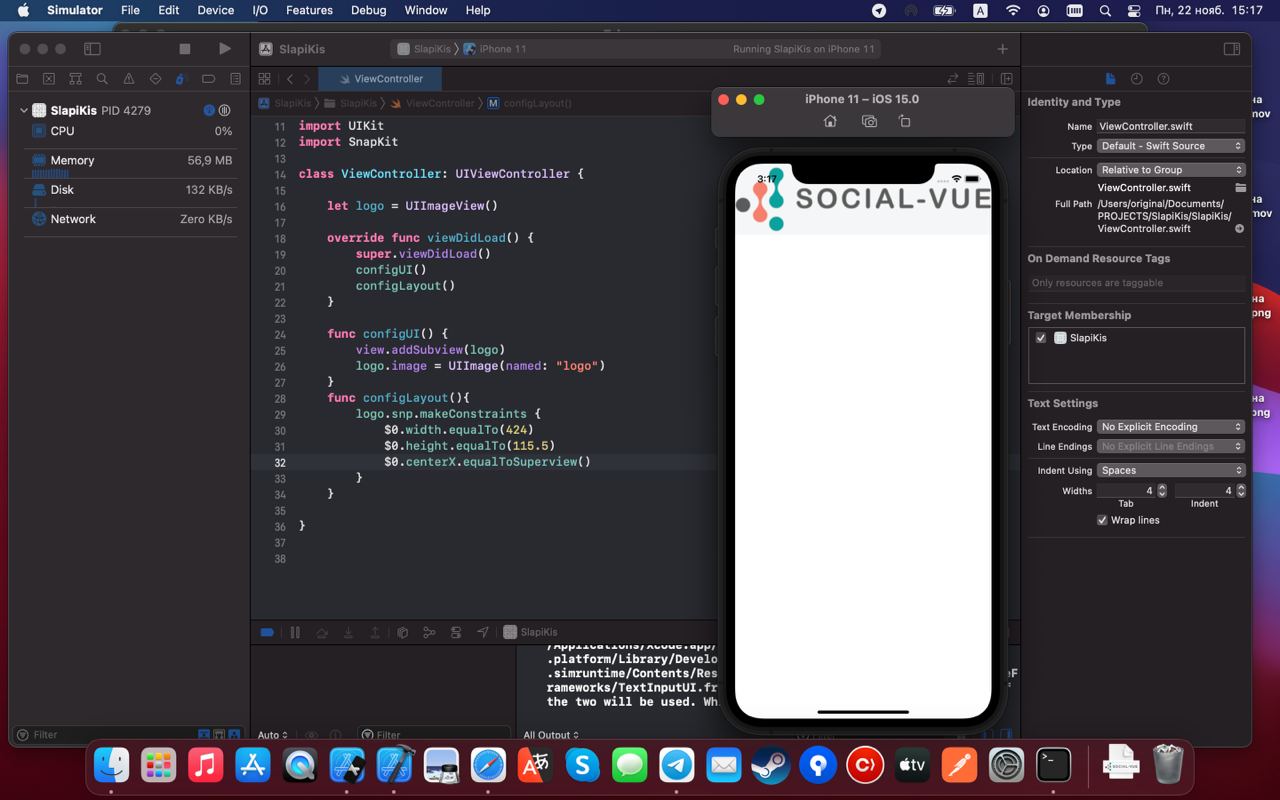The width and height of the screenshot is (1280, 800).
Task: Enable code review arrows icon
Action: click(953, 78)
